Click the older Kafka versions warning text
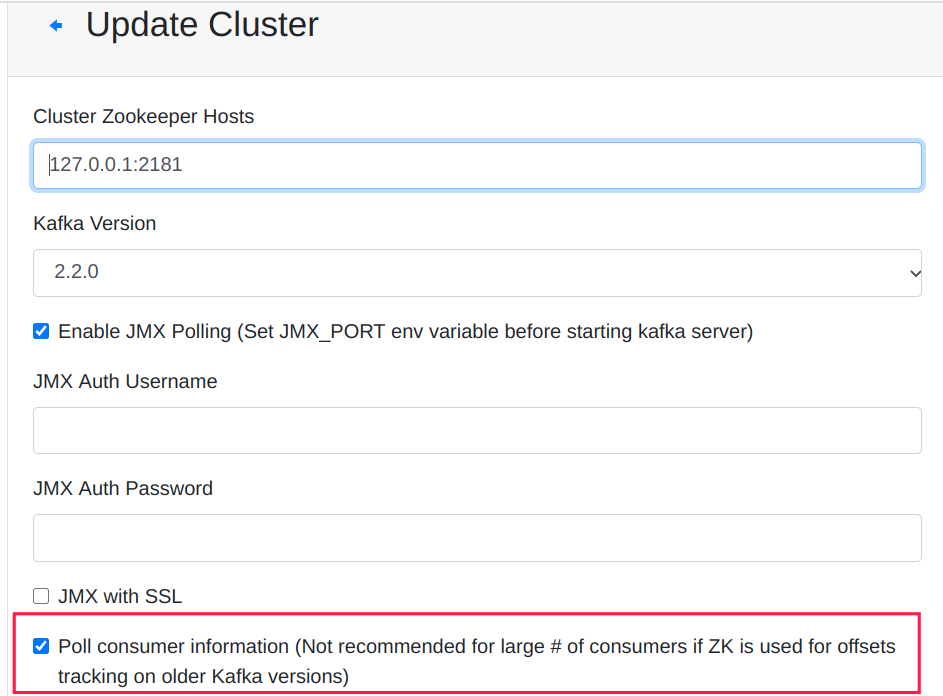Screen dimensions: 943x696 click(x=203, y=676)
